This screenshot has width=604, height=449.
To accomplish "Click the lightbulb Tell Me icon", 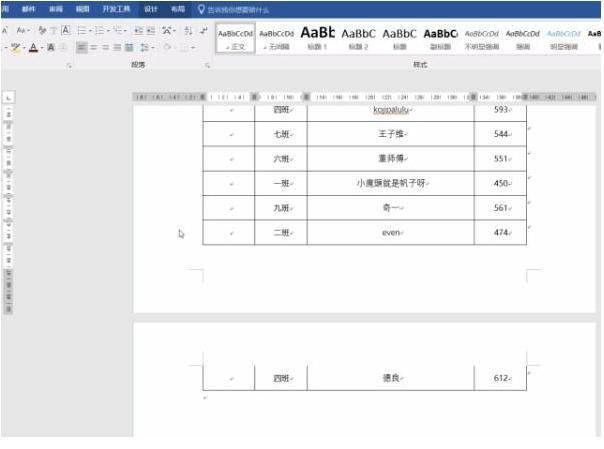I will click(x=201, y=9).
